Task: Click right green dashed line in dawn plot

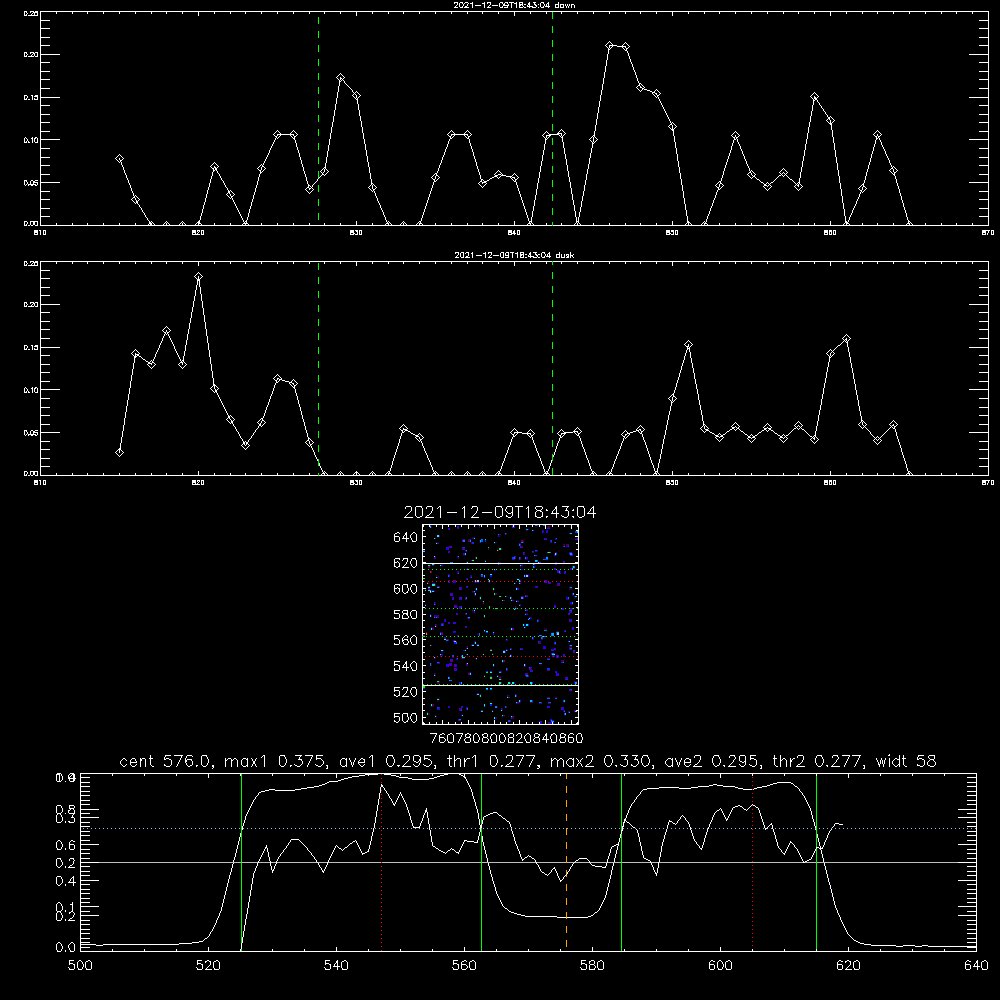Action: pyautogui.click(x=552, y=118)
